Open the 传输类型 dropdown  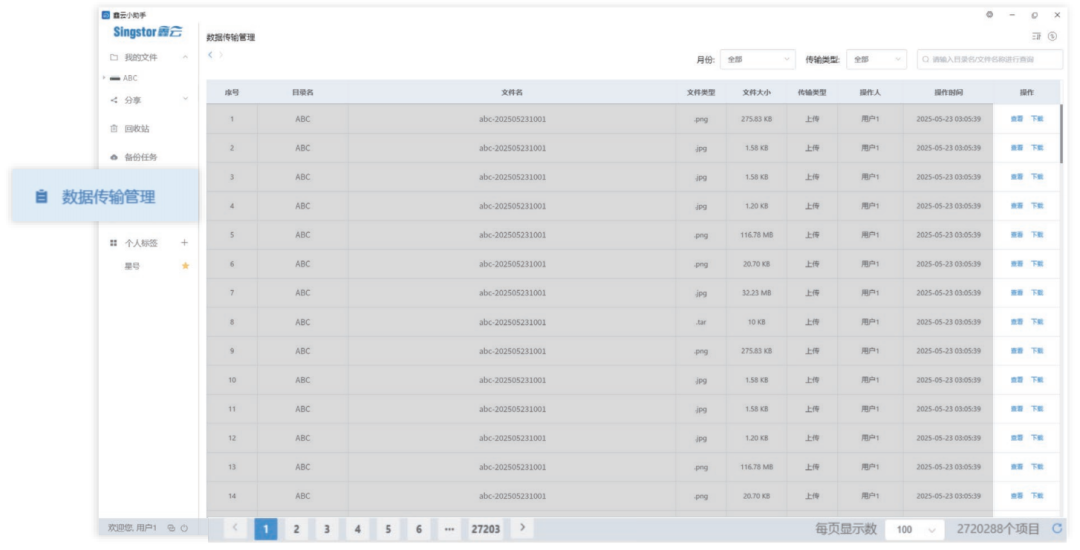876,59
